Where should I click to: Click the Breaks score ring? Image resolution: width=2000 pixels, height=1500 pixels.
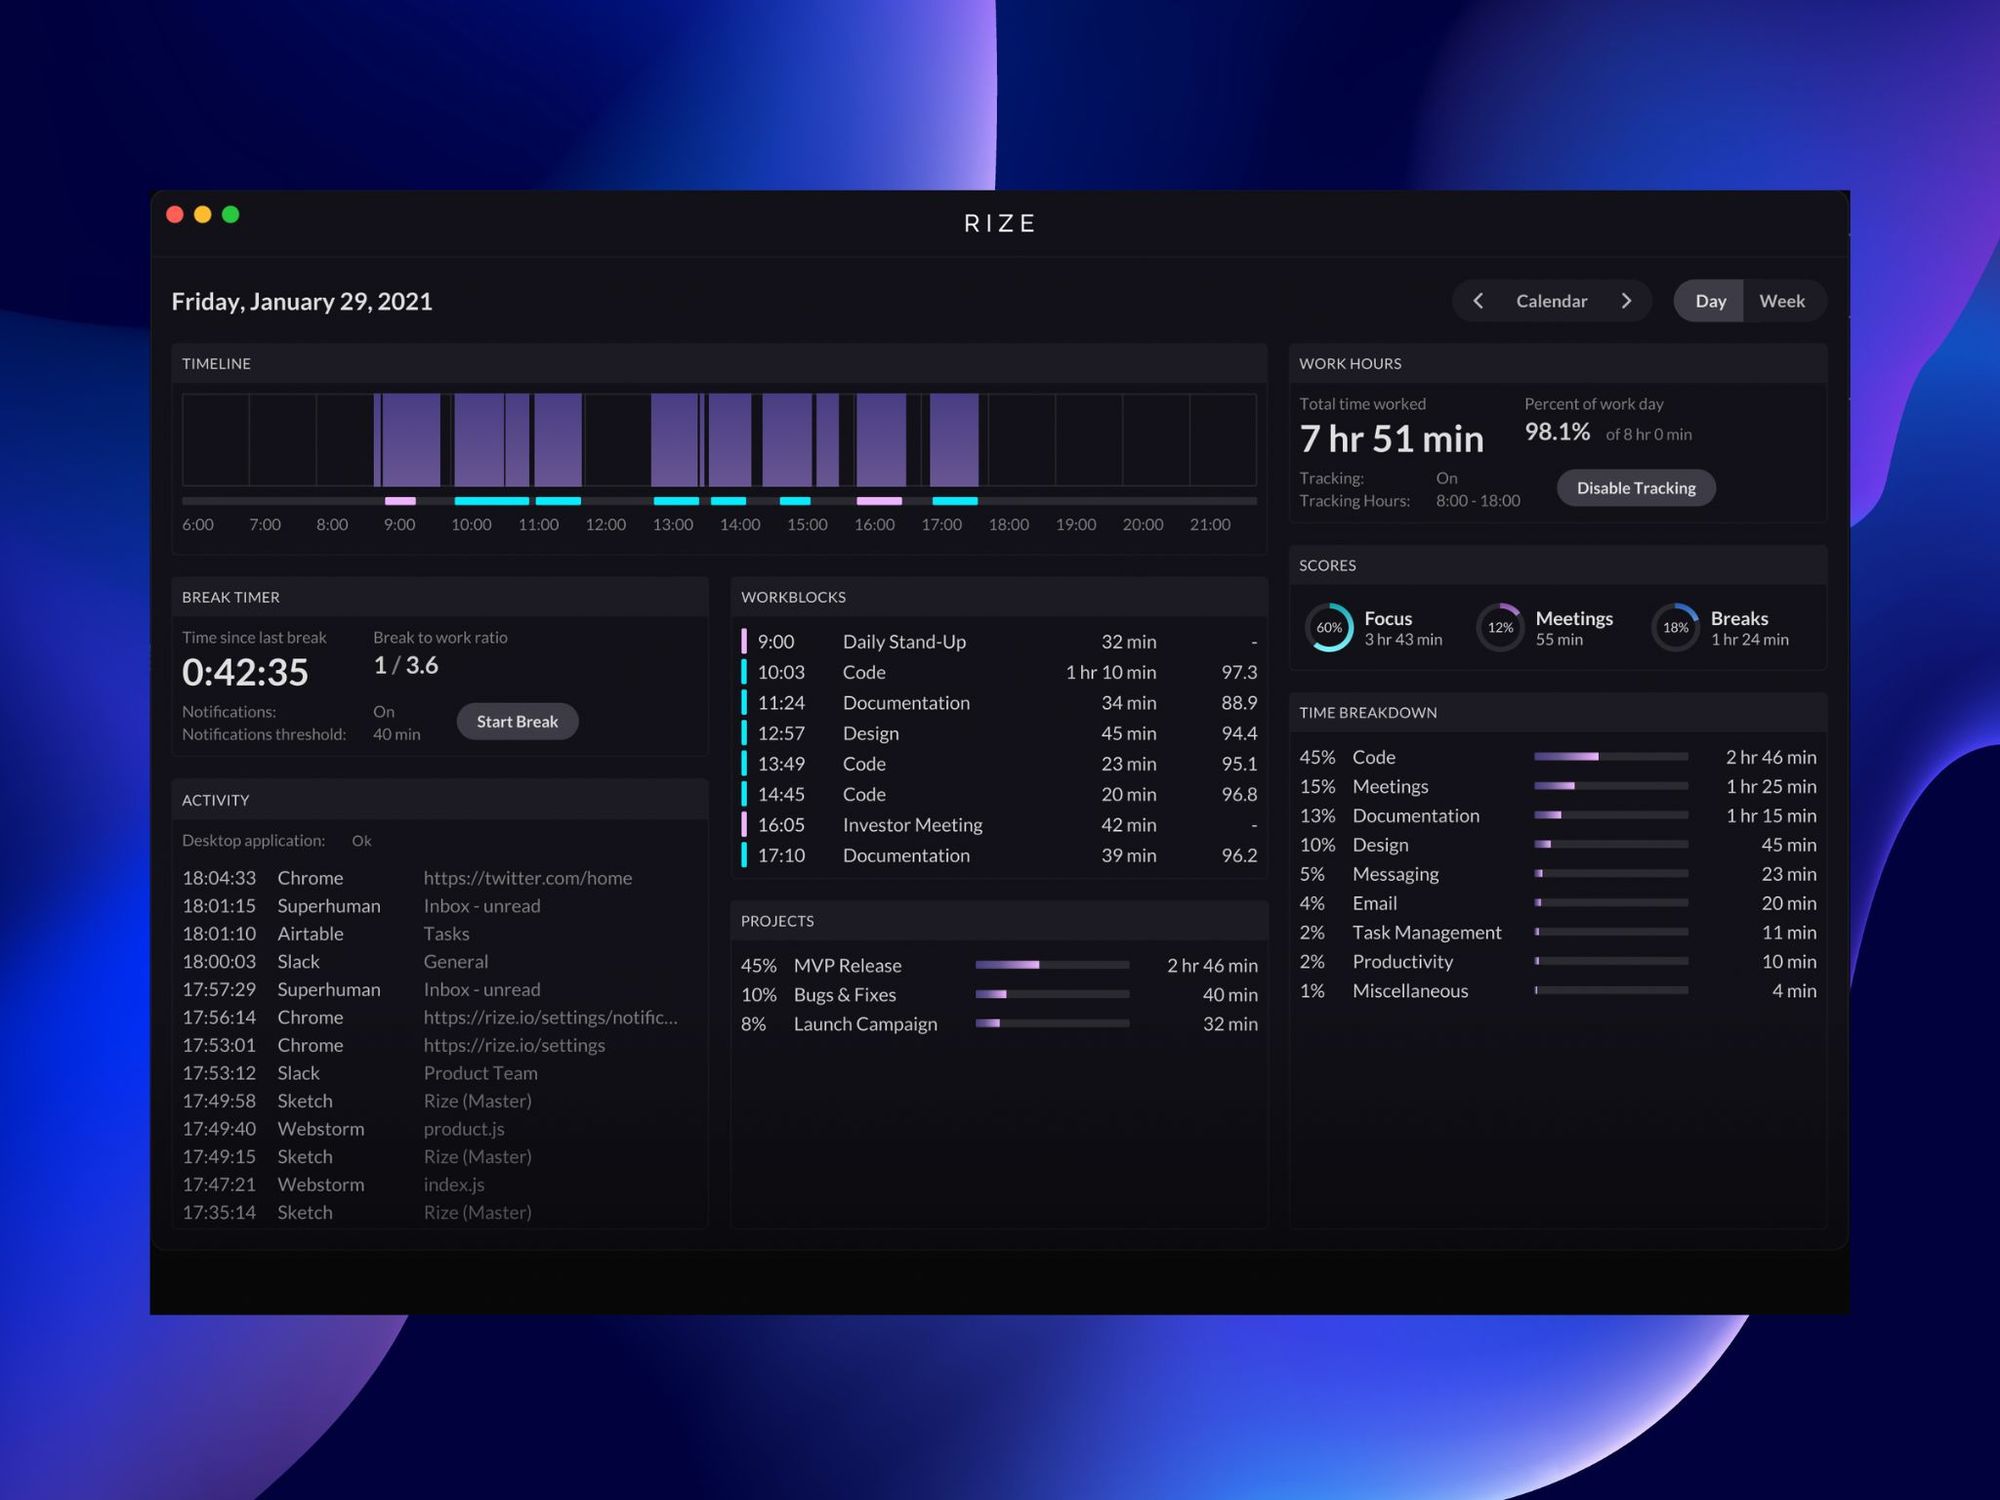(1675, 628)
